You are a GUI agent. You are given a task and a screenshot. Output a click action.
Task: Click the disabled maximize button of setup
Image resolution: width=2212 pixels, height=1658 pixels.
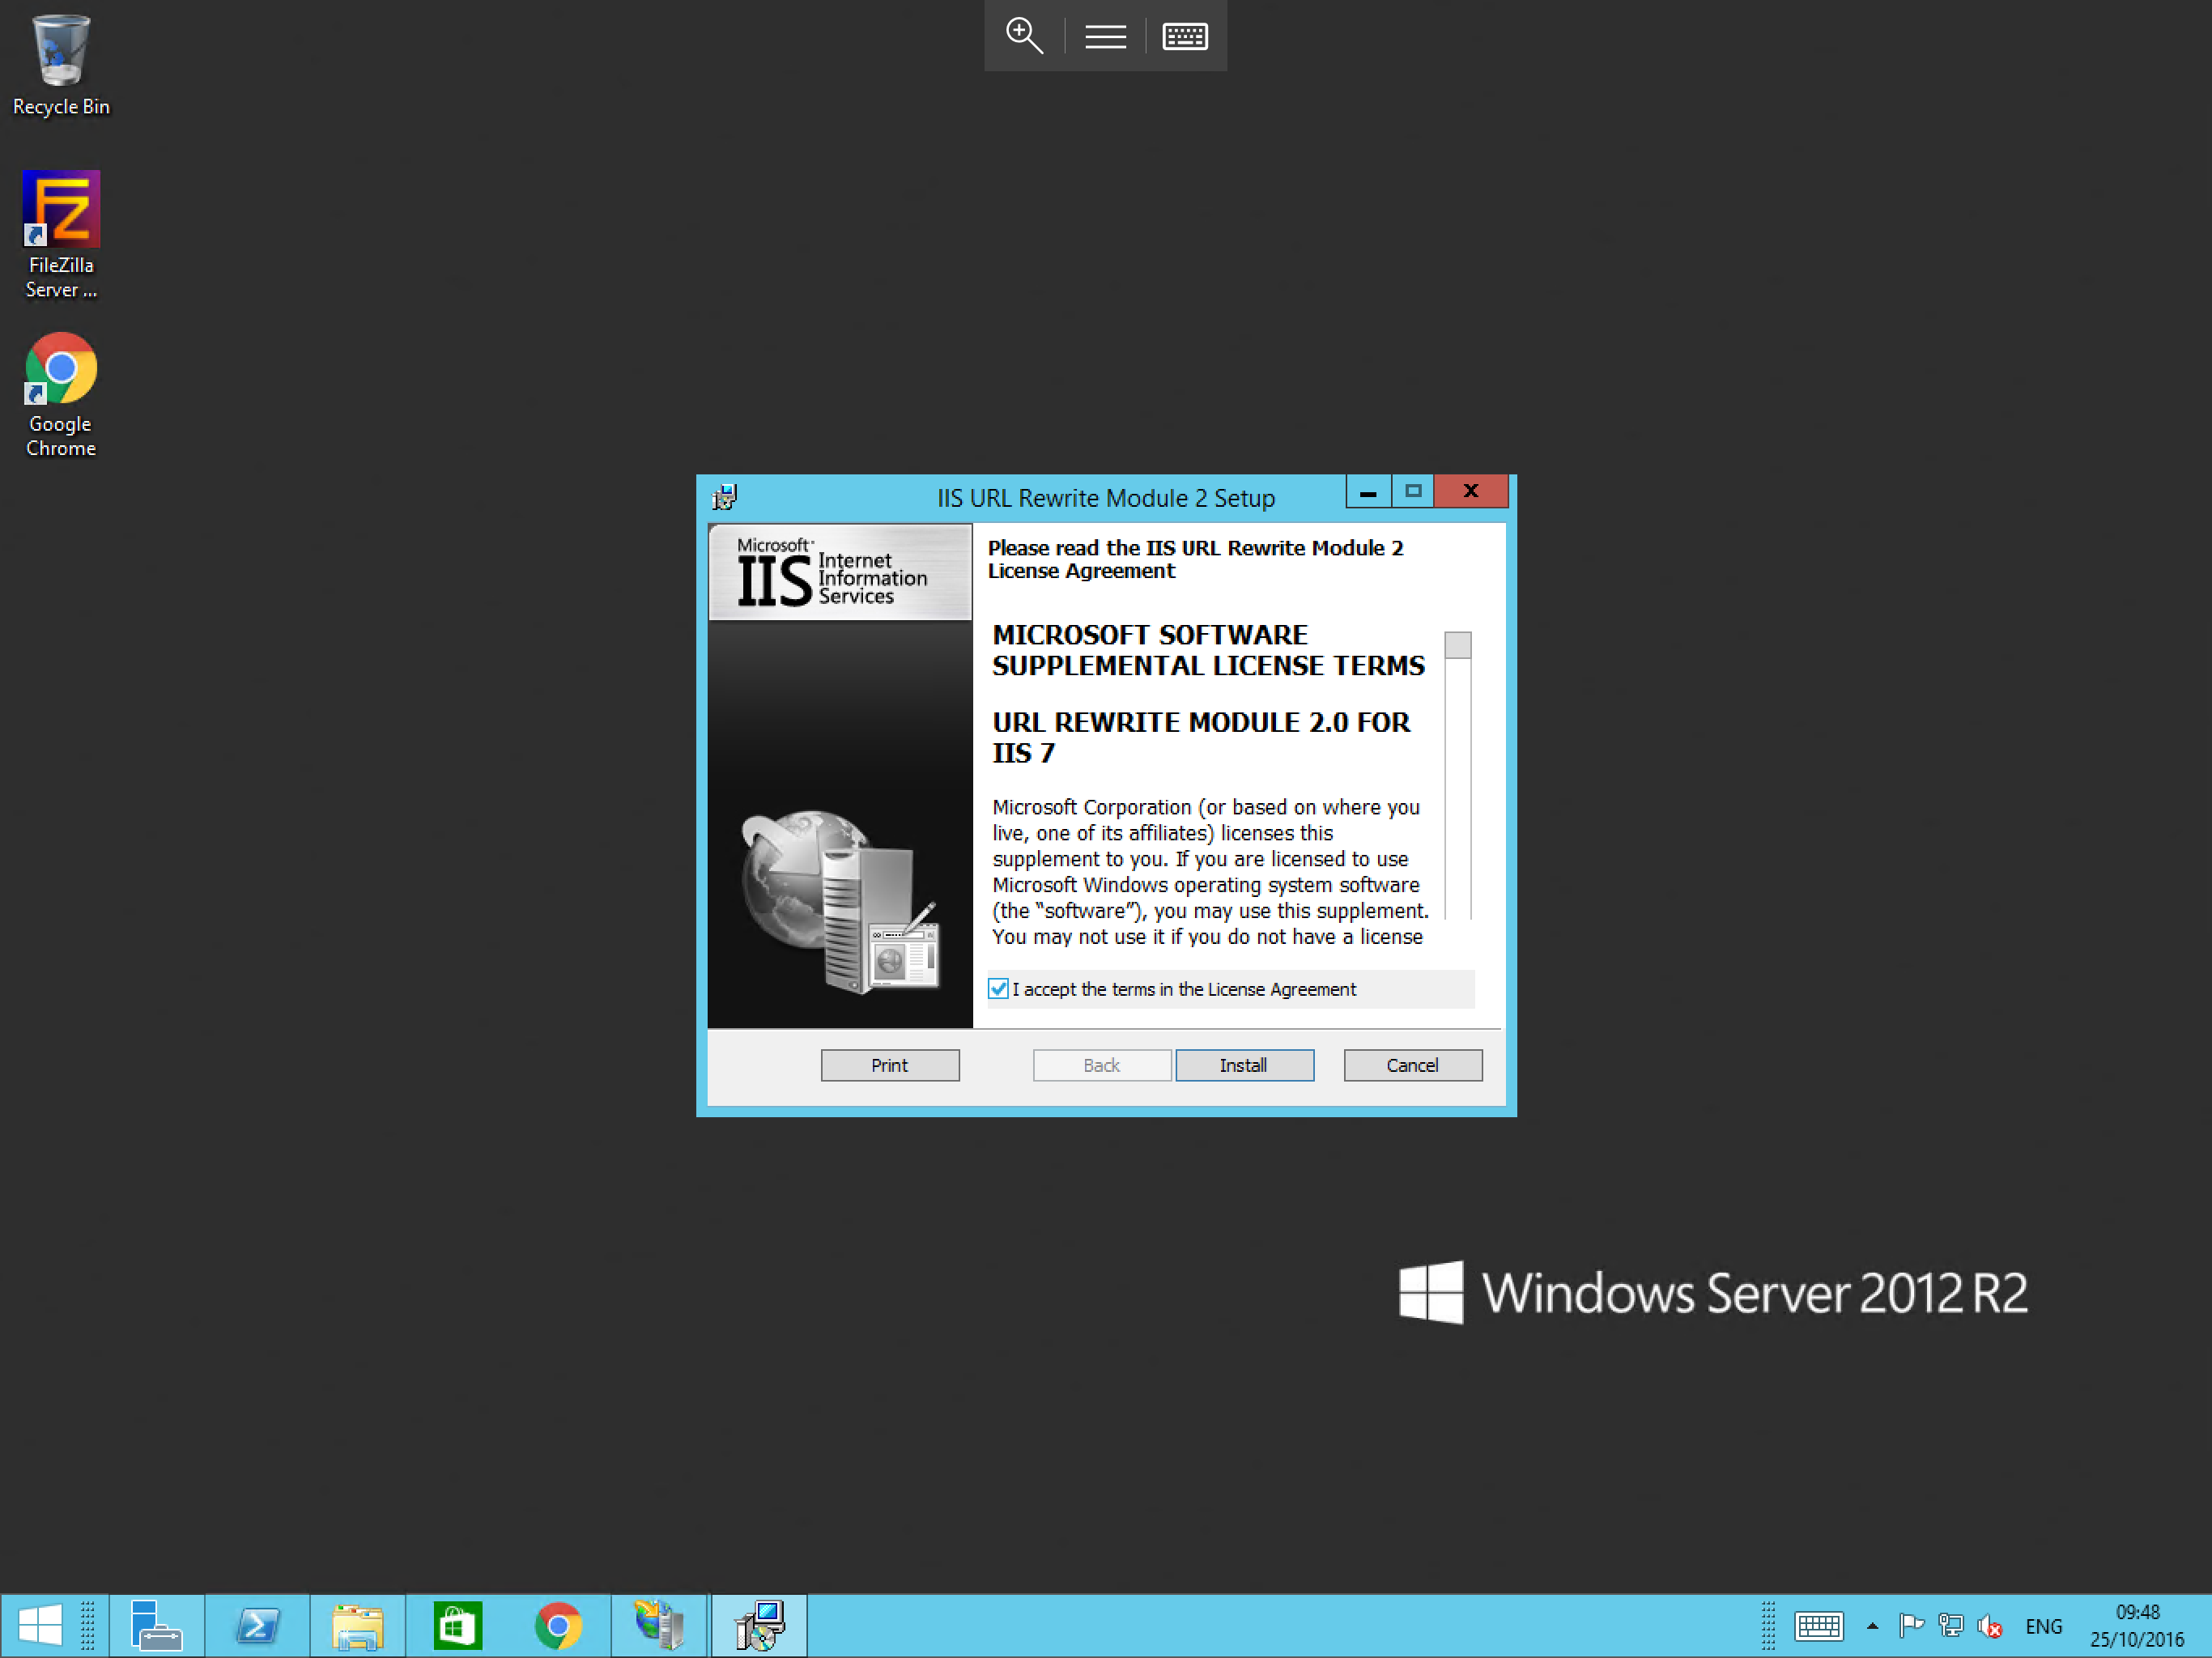click(x=1412, y=491)
